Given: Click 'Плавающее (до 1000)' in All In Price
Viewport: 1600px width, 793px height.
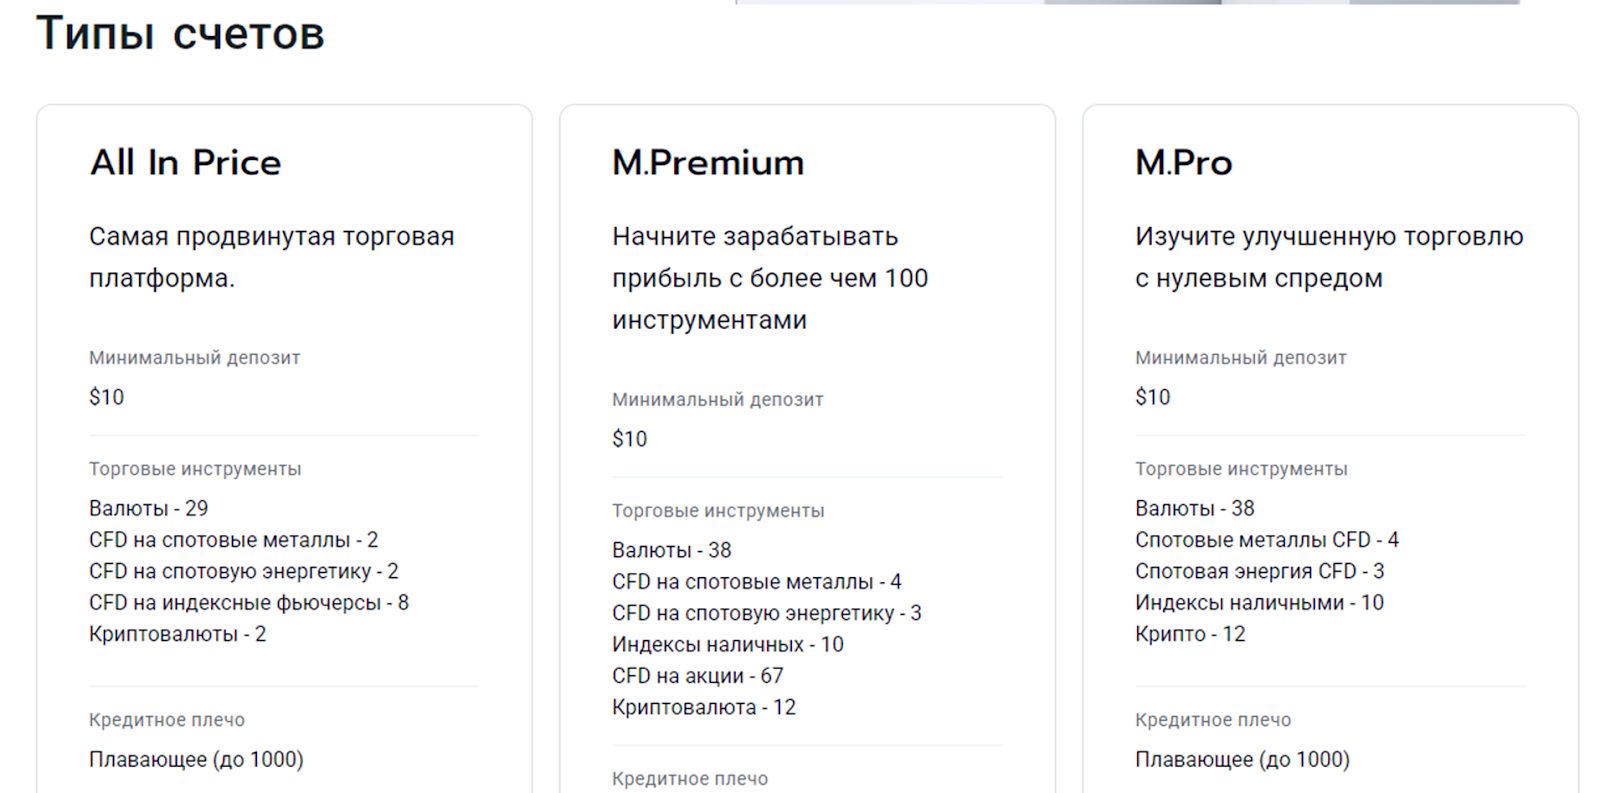Looking at the screenshot, I should (196, 759).
